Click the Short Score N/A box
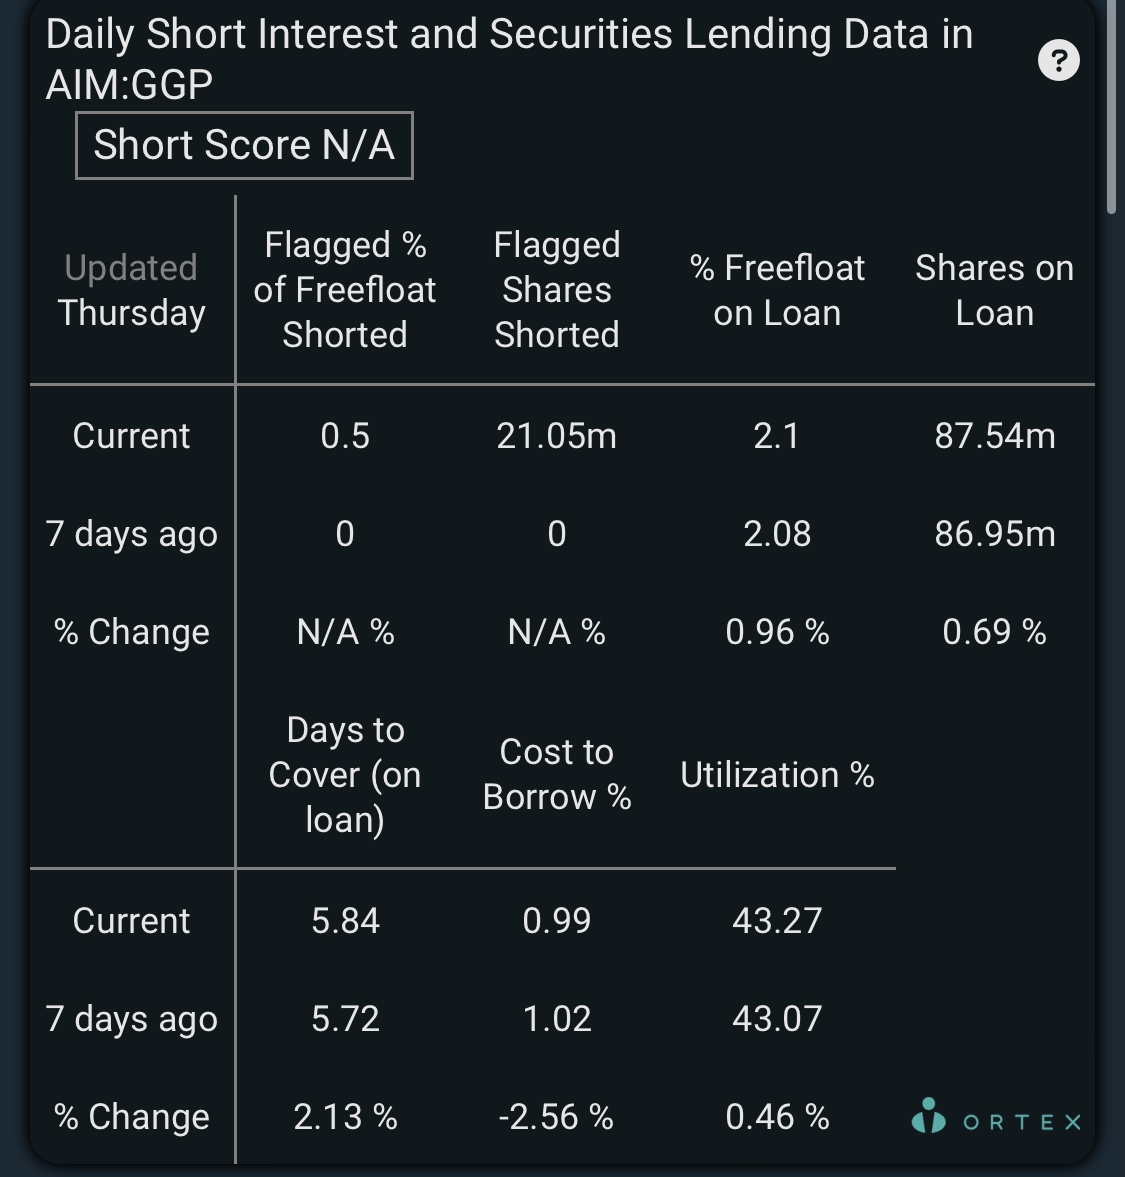This screenshot has height=1177, width=1125. (x=244, y=146)
